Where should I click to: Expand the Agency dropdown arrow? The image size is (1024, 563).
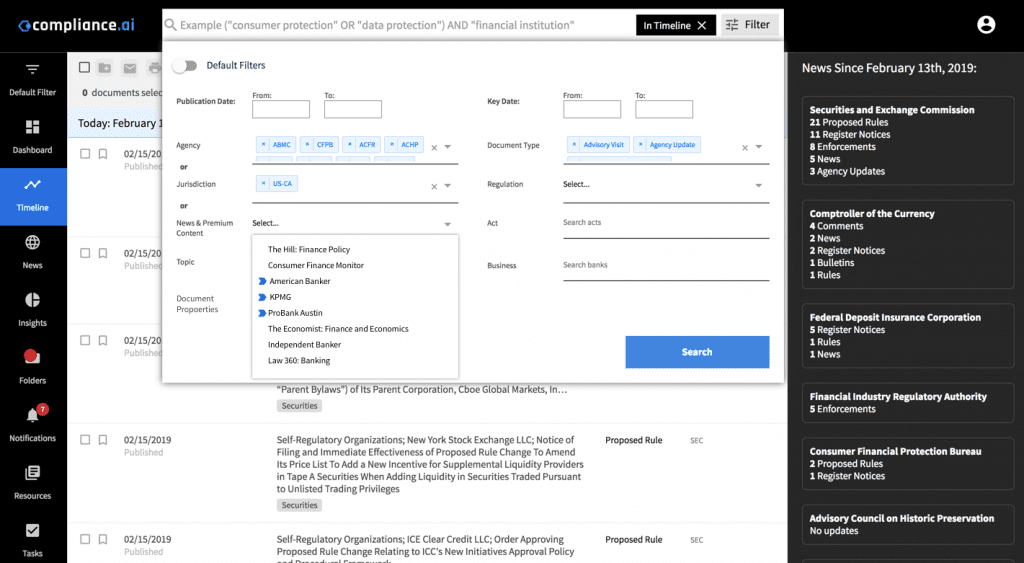click(x=448, y=147)
